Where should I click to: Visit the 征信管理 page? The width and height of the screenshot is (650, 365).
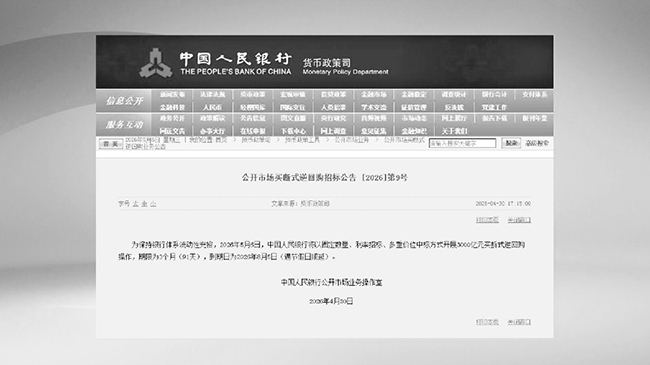[x=414, y=107]
